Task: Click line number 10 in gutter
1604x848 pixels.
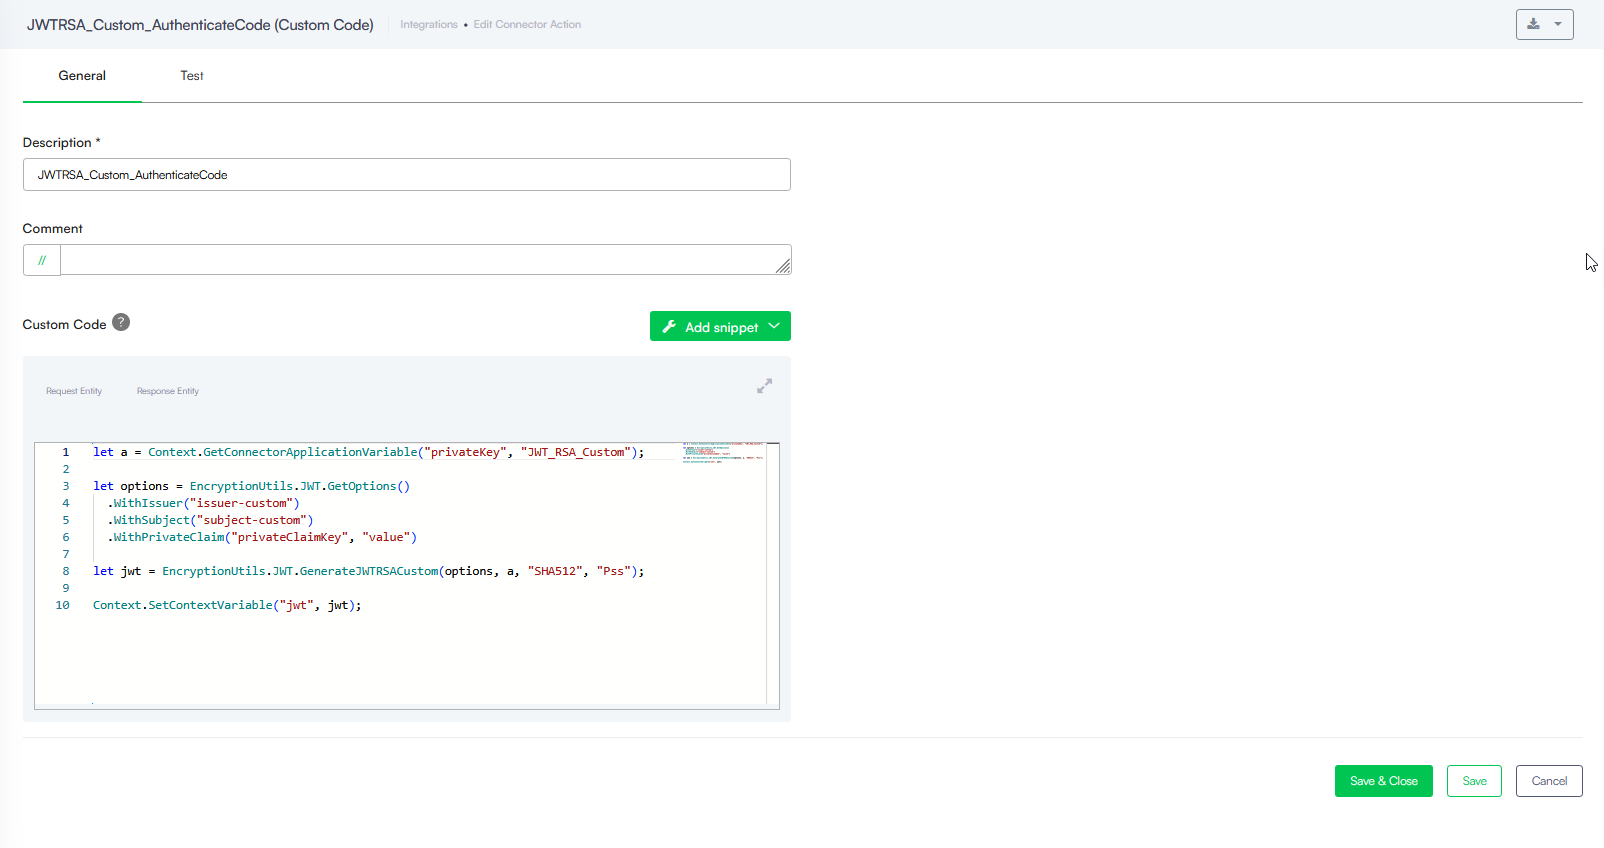Action: pyautogui.click(x=63, y=605)
